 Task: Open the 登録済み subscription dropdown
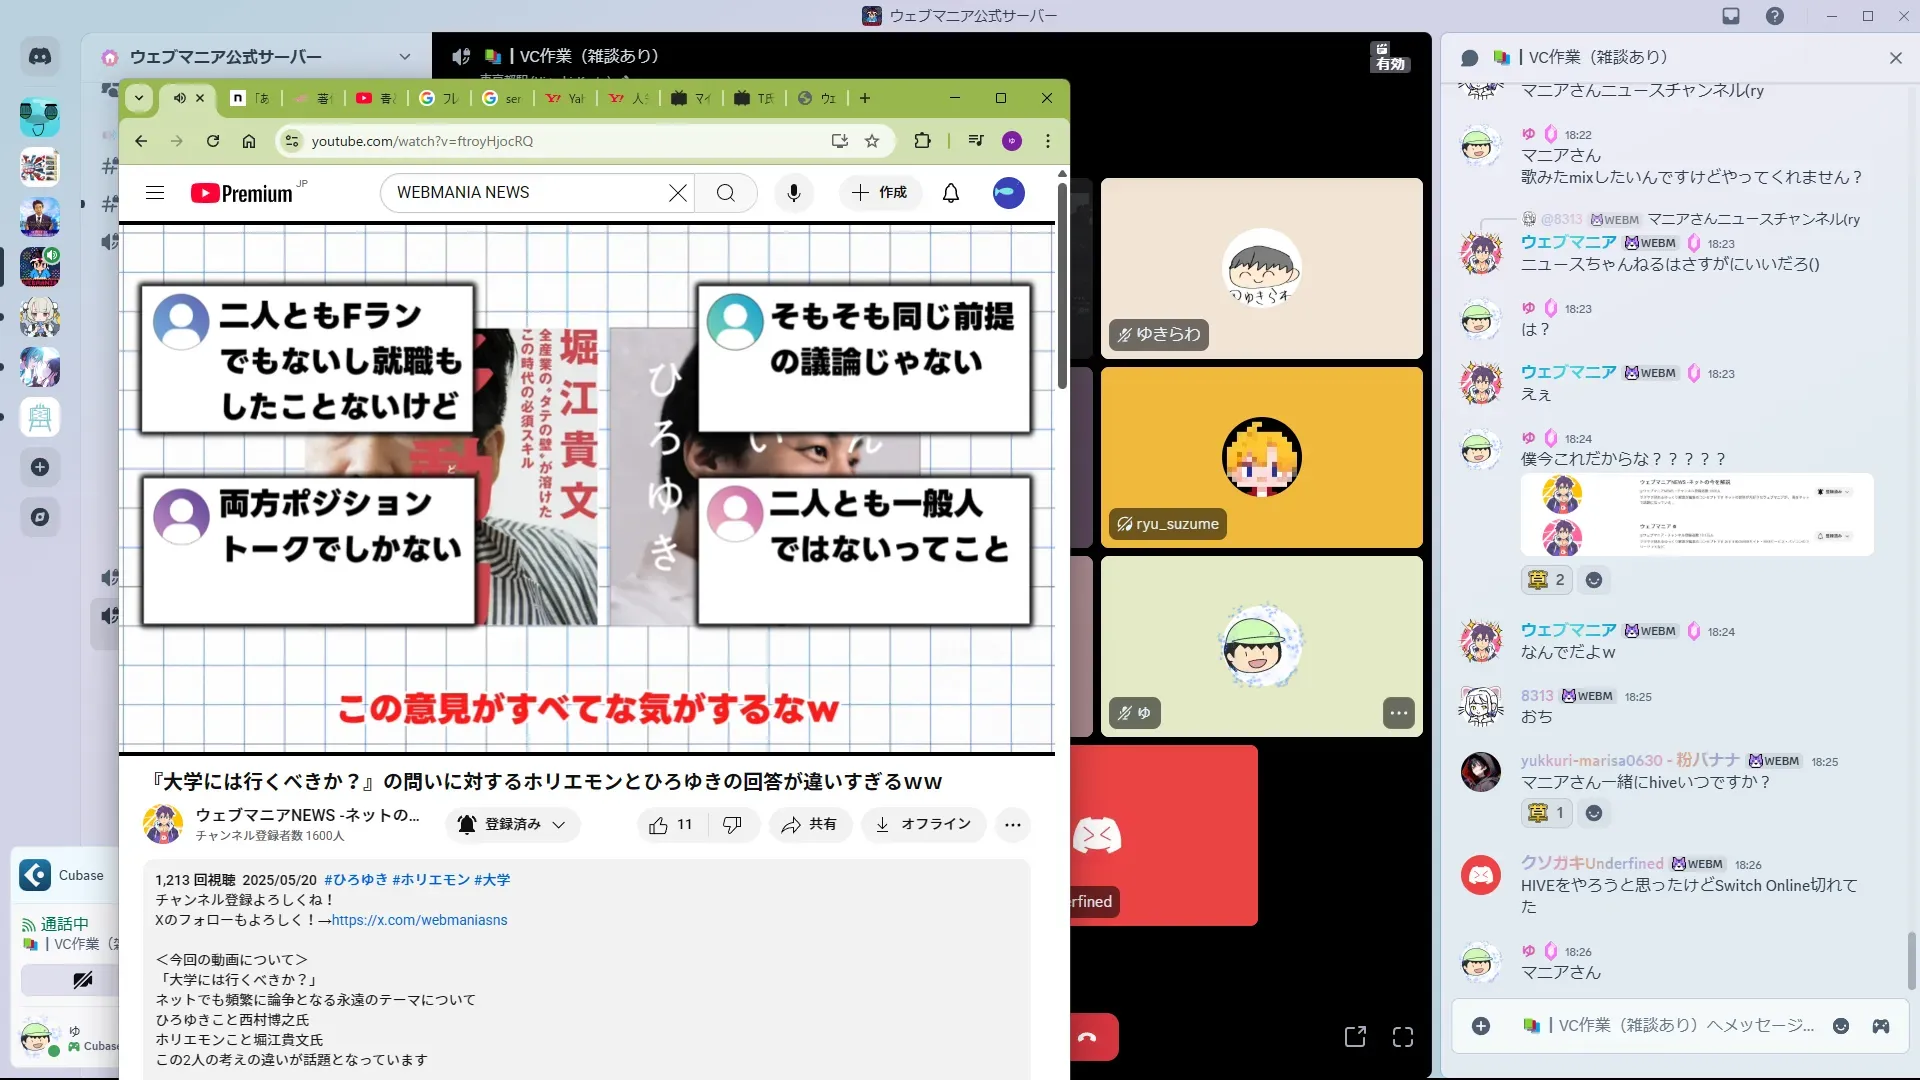click(512, 825)
